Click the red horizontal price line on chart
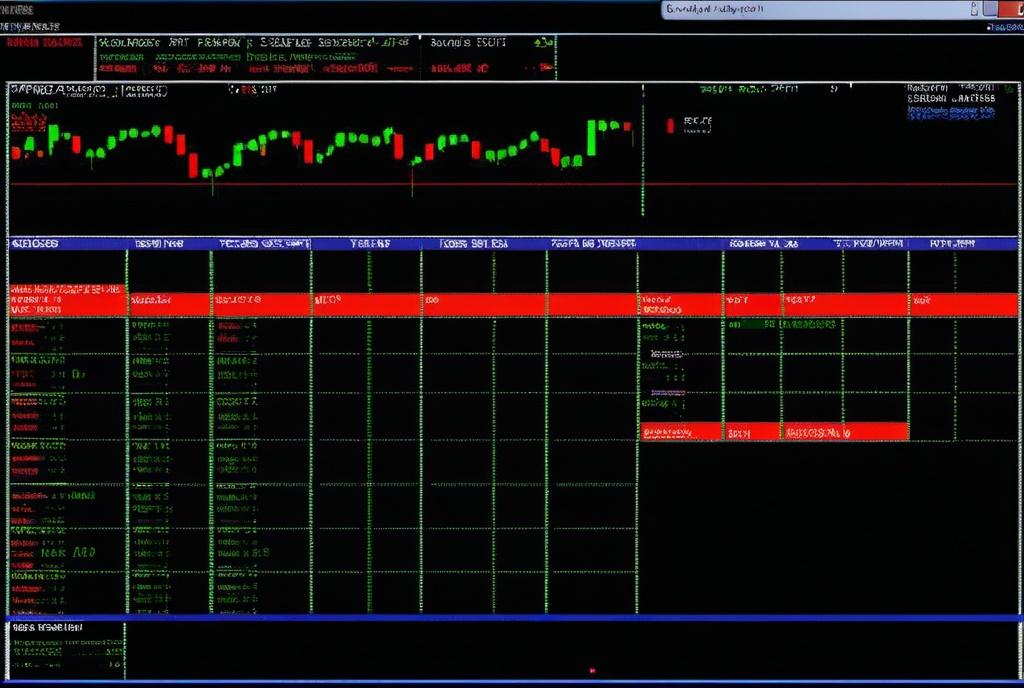Viewport: 1024px width, 688px height. (513, 184)
